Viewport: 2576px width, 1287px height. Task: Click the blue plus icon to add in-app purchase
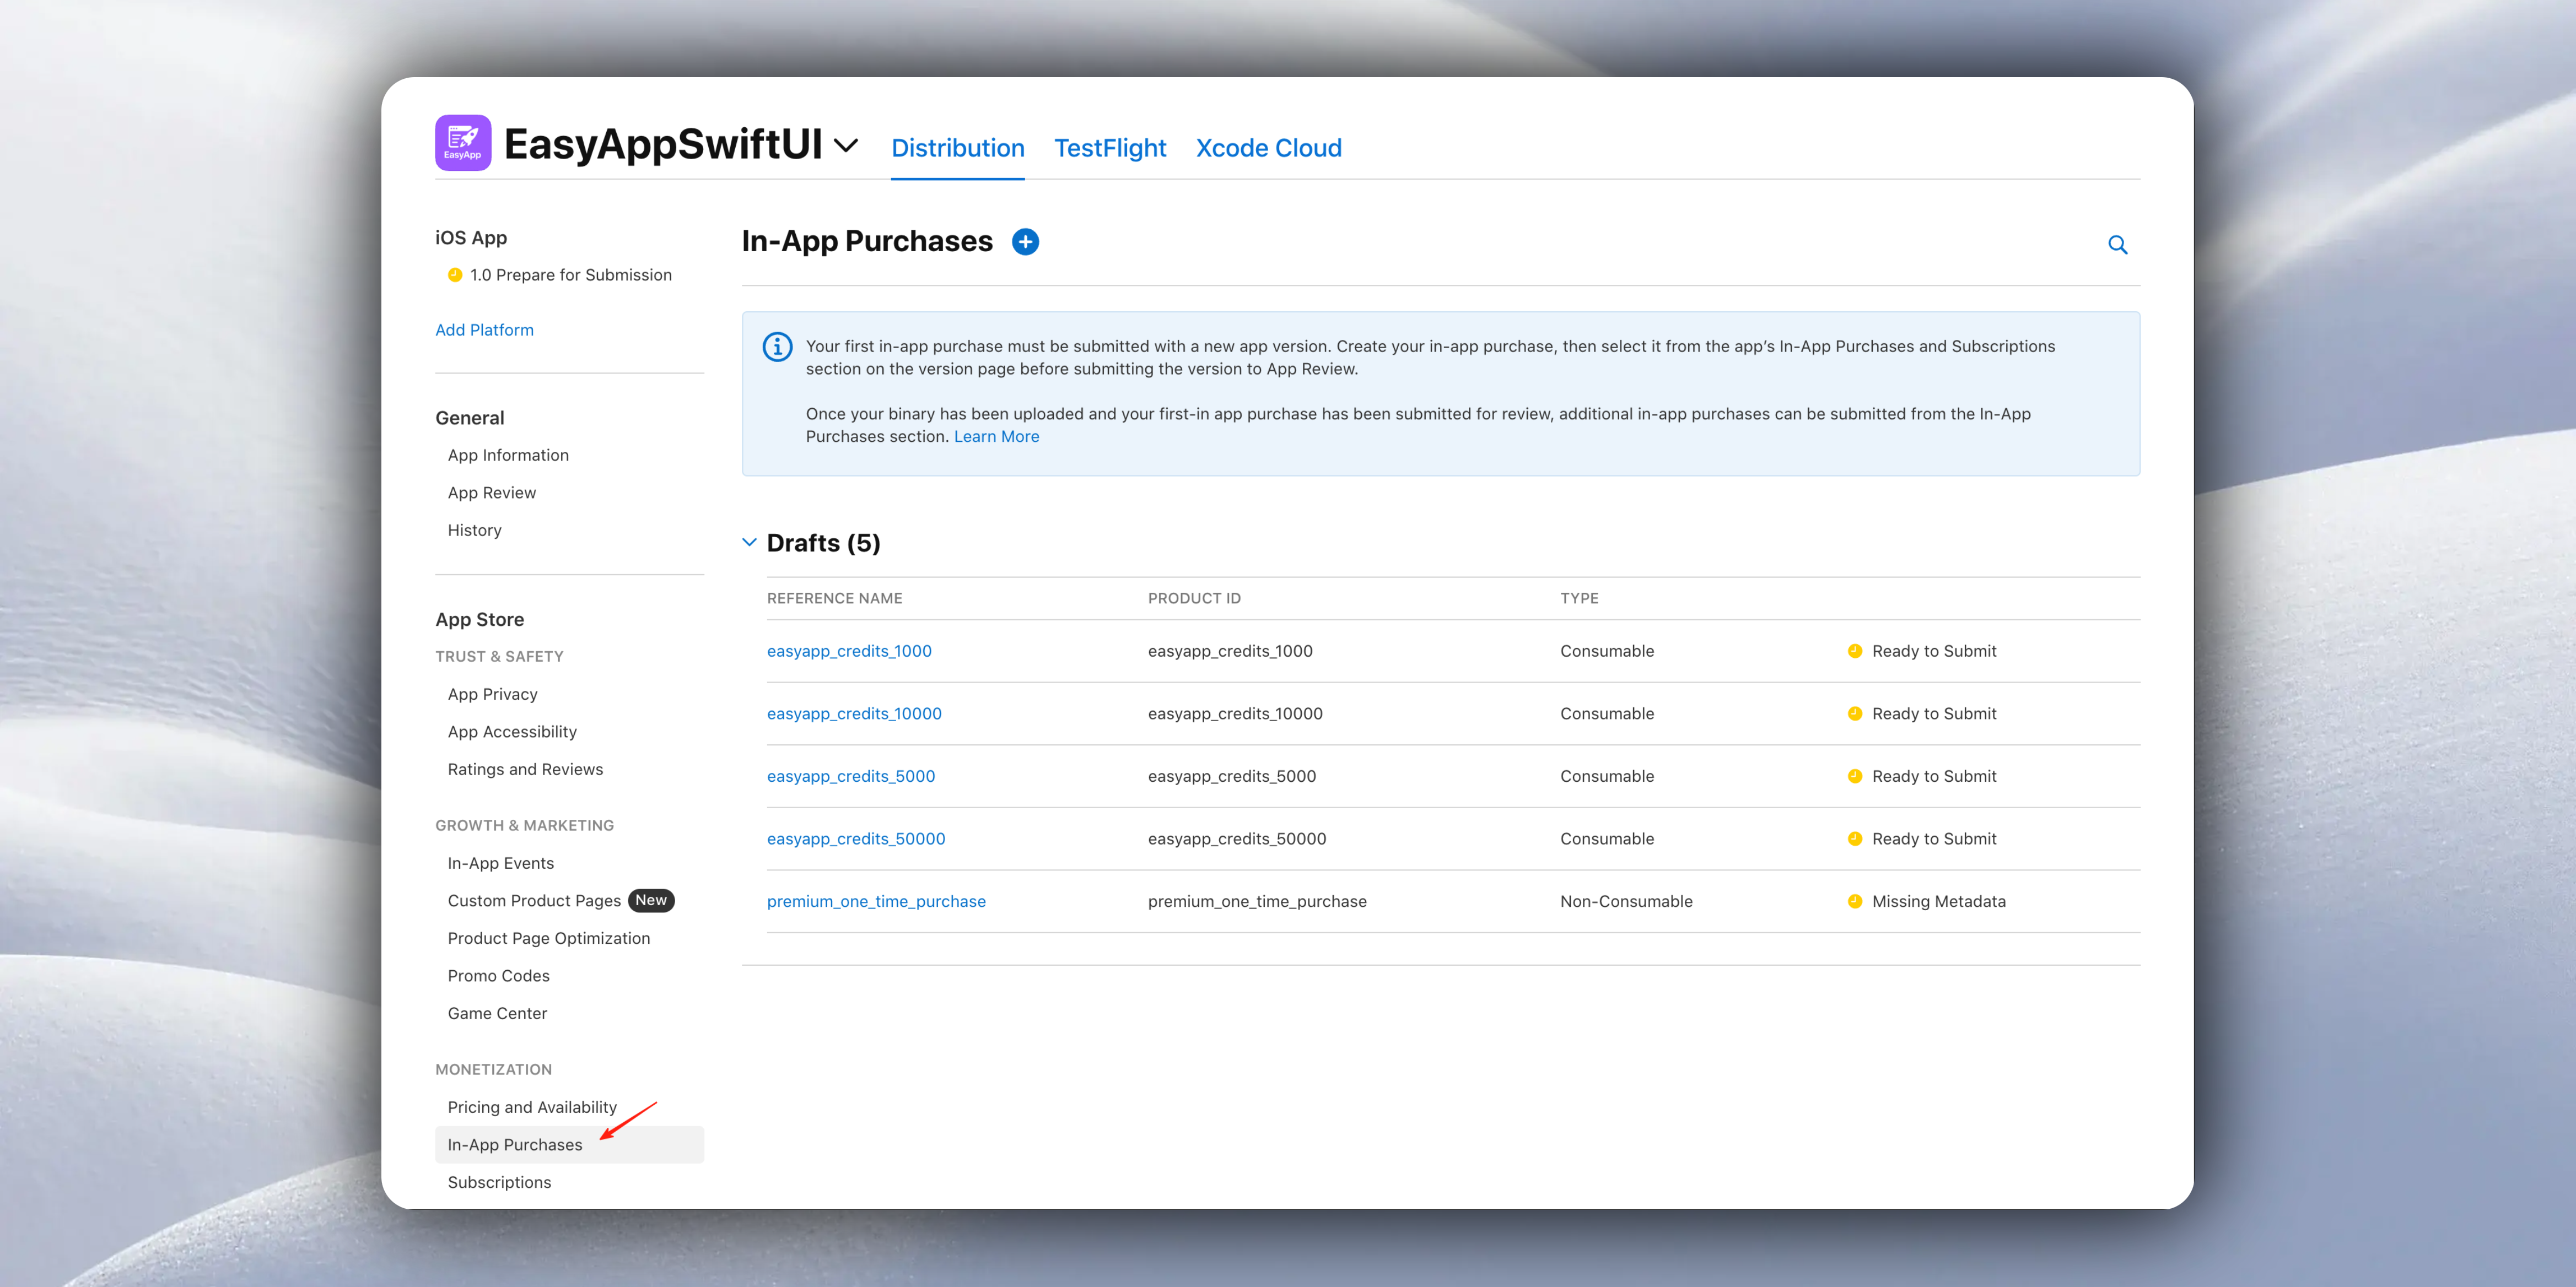[1025, 242]
